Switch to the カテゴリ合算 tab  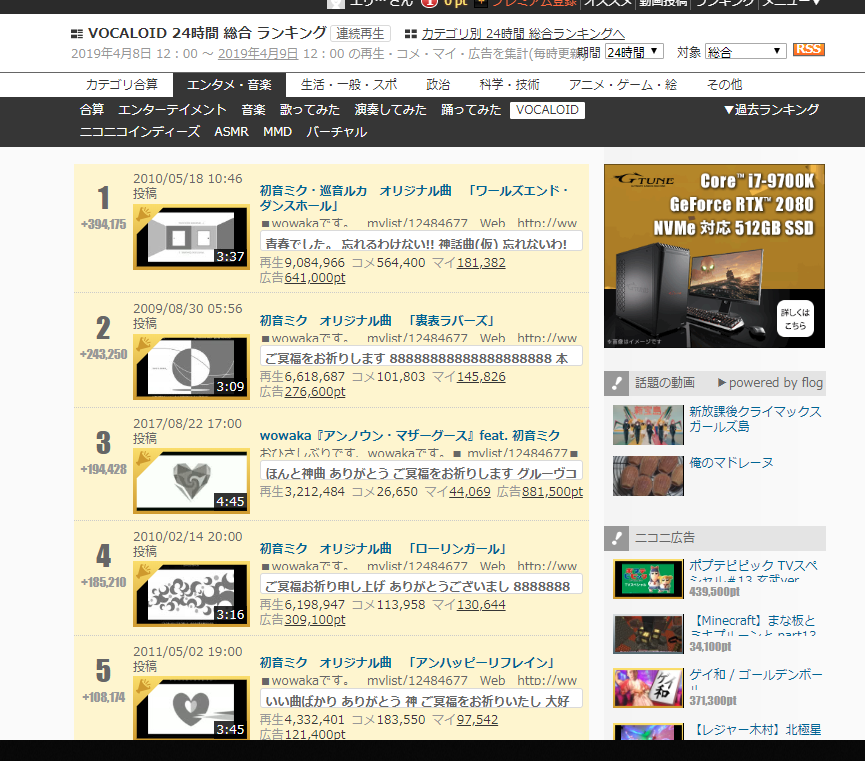(x=122, y=84)
